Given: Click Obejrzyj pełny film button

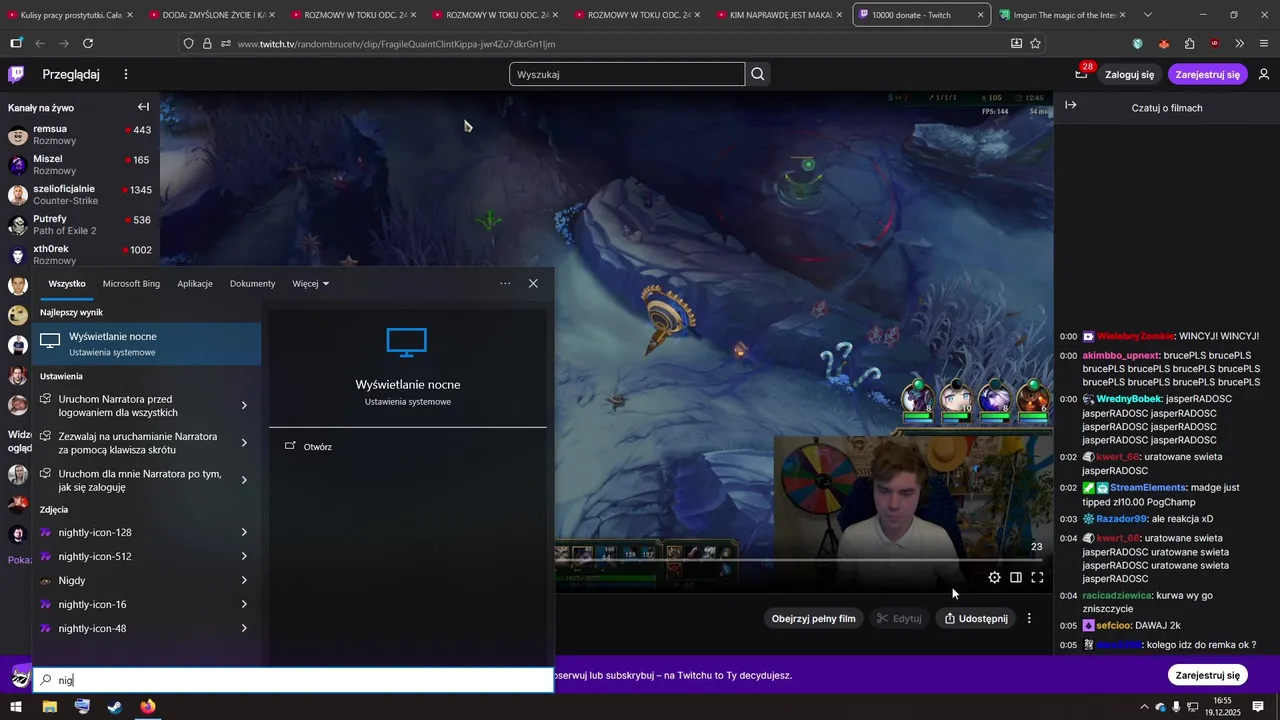Looking at the screenshot, I should point(813,619).
